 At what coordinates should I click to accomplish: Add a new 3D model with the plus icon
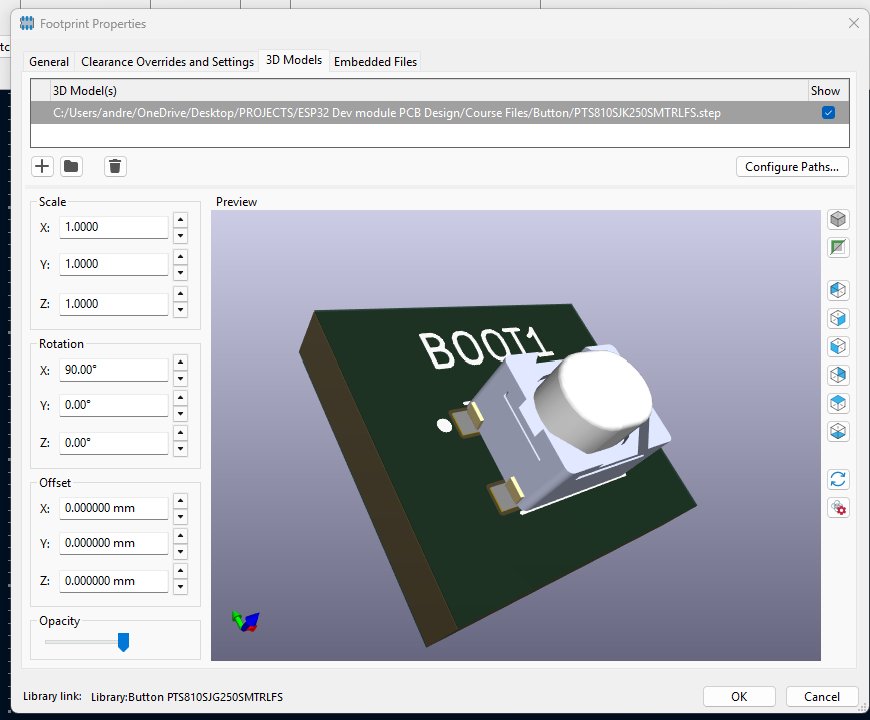(42, 166)
